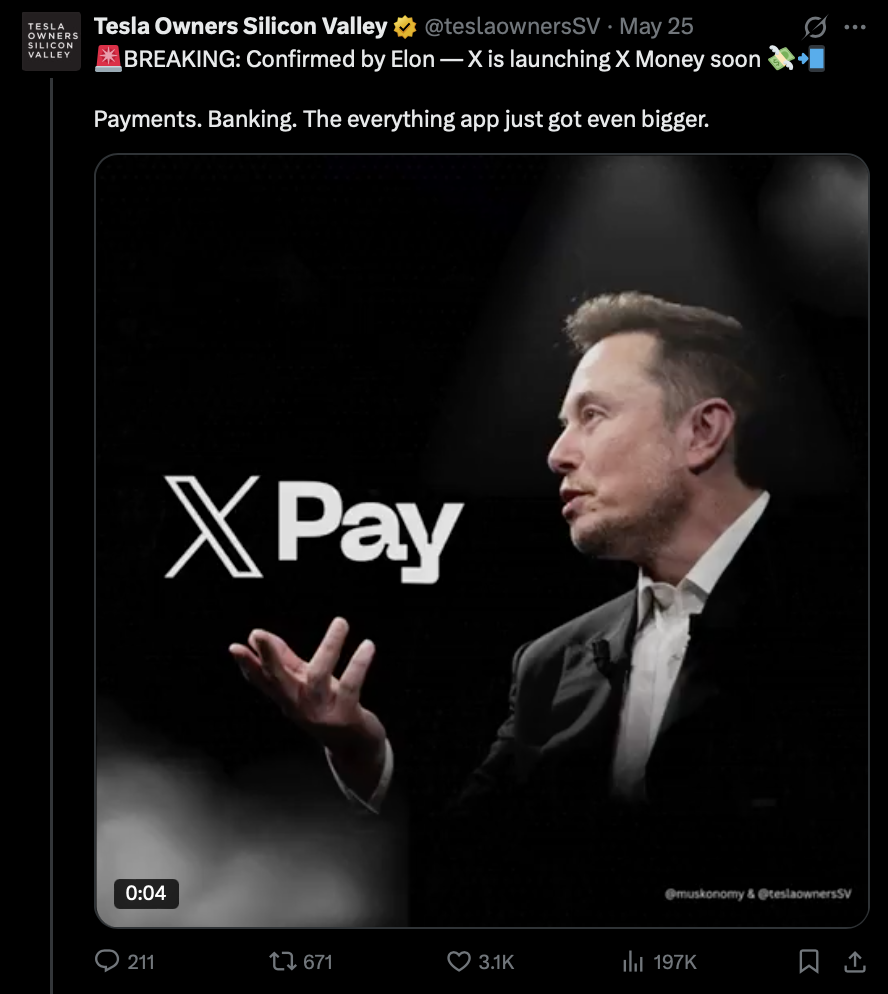888x994 pixels.
Task: Click the gold verified badge
Action: pyautogui.click(x=404, y=27)
